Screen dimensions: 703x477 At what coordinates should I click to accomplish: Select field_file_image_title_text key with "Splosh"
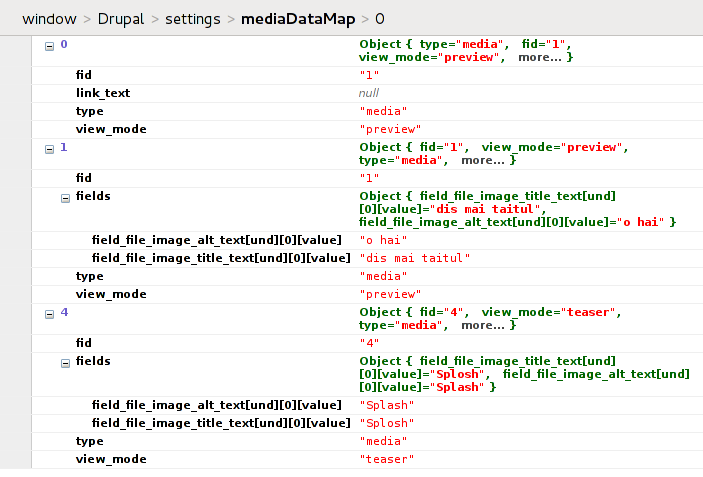221,423
